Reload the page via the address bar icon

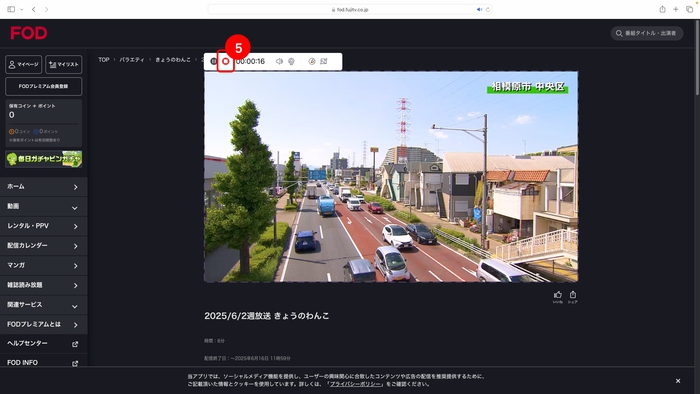[488, 9]
